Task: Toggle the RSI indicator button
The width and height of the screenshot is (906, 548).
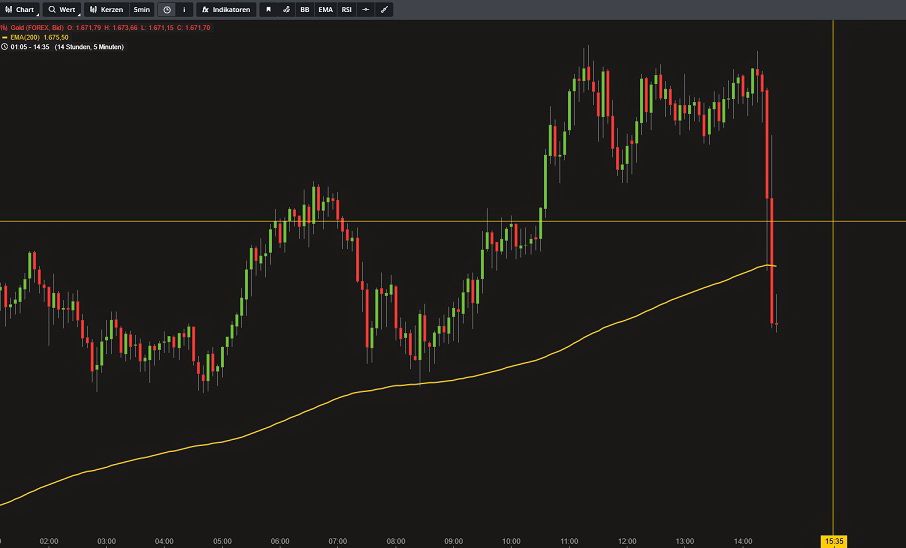Action: pyautogui.click(x=347, y=9)
